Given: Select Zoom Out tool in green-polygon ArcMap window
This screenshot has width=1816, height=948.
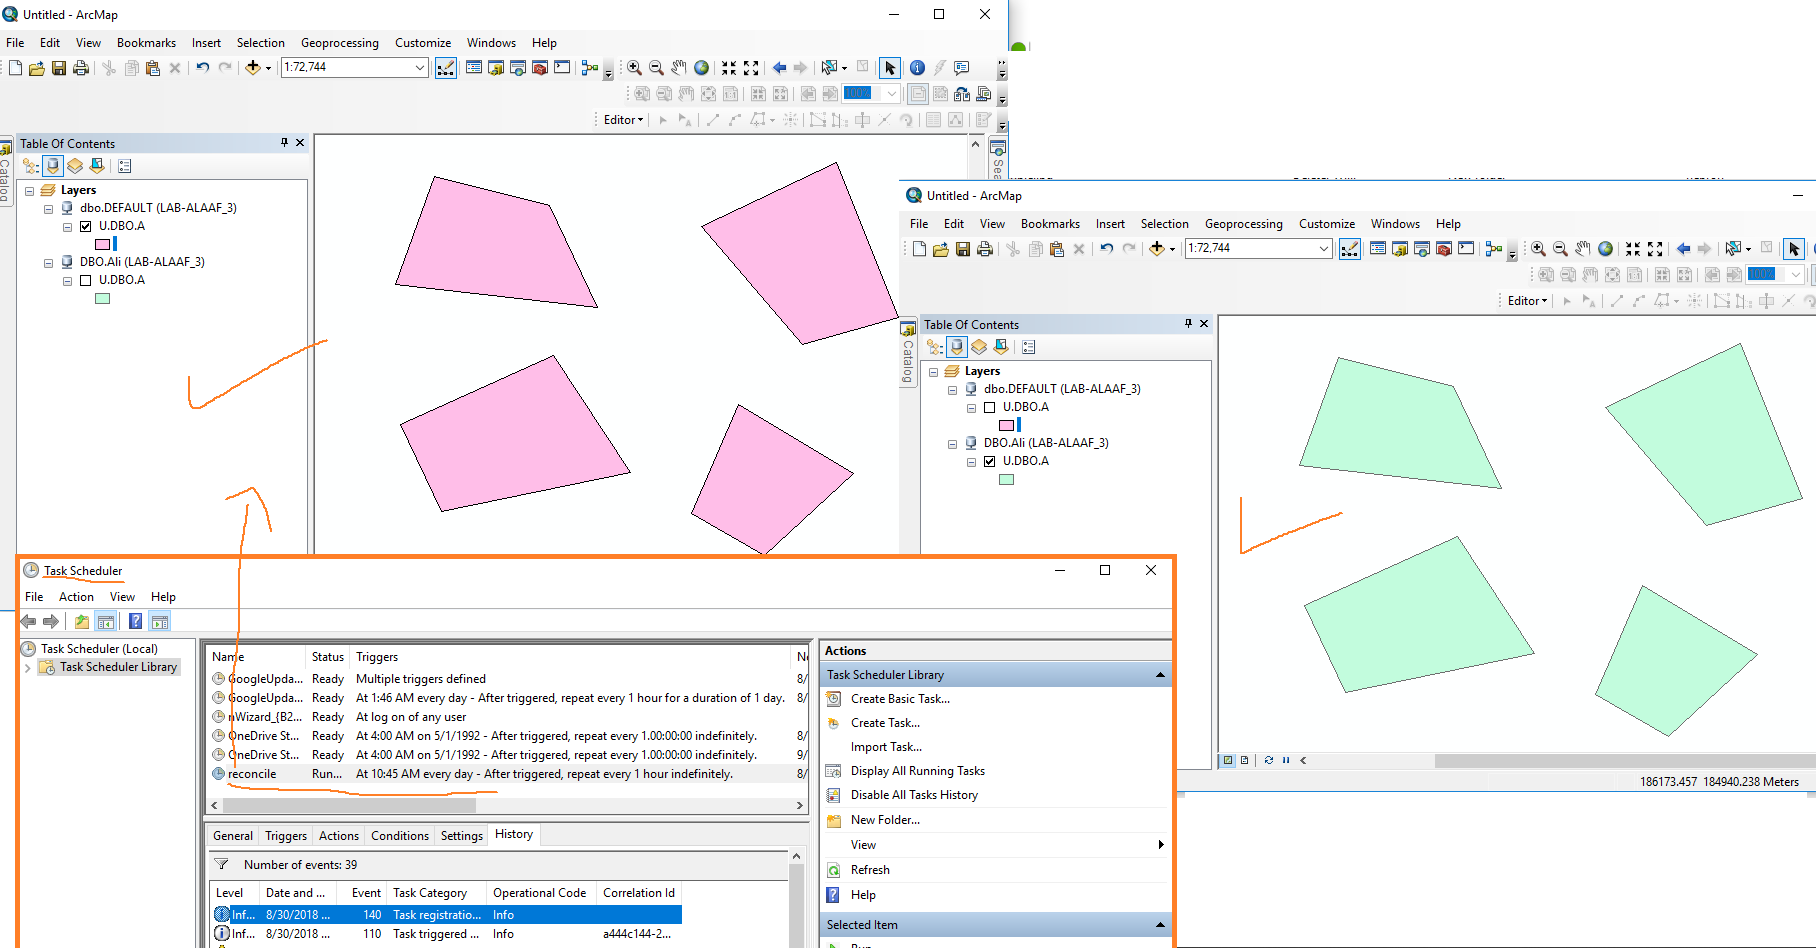Looking at the screenshot, I should (x=1560, y=249).
